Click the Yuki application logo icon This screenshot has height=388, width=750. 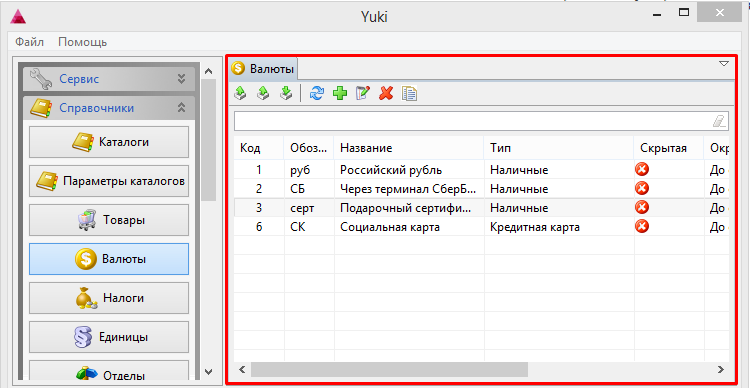[18, 17]
